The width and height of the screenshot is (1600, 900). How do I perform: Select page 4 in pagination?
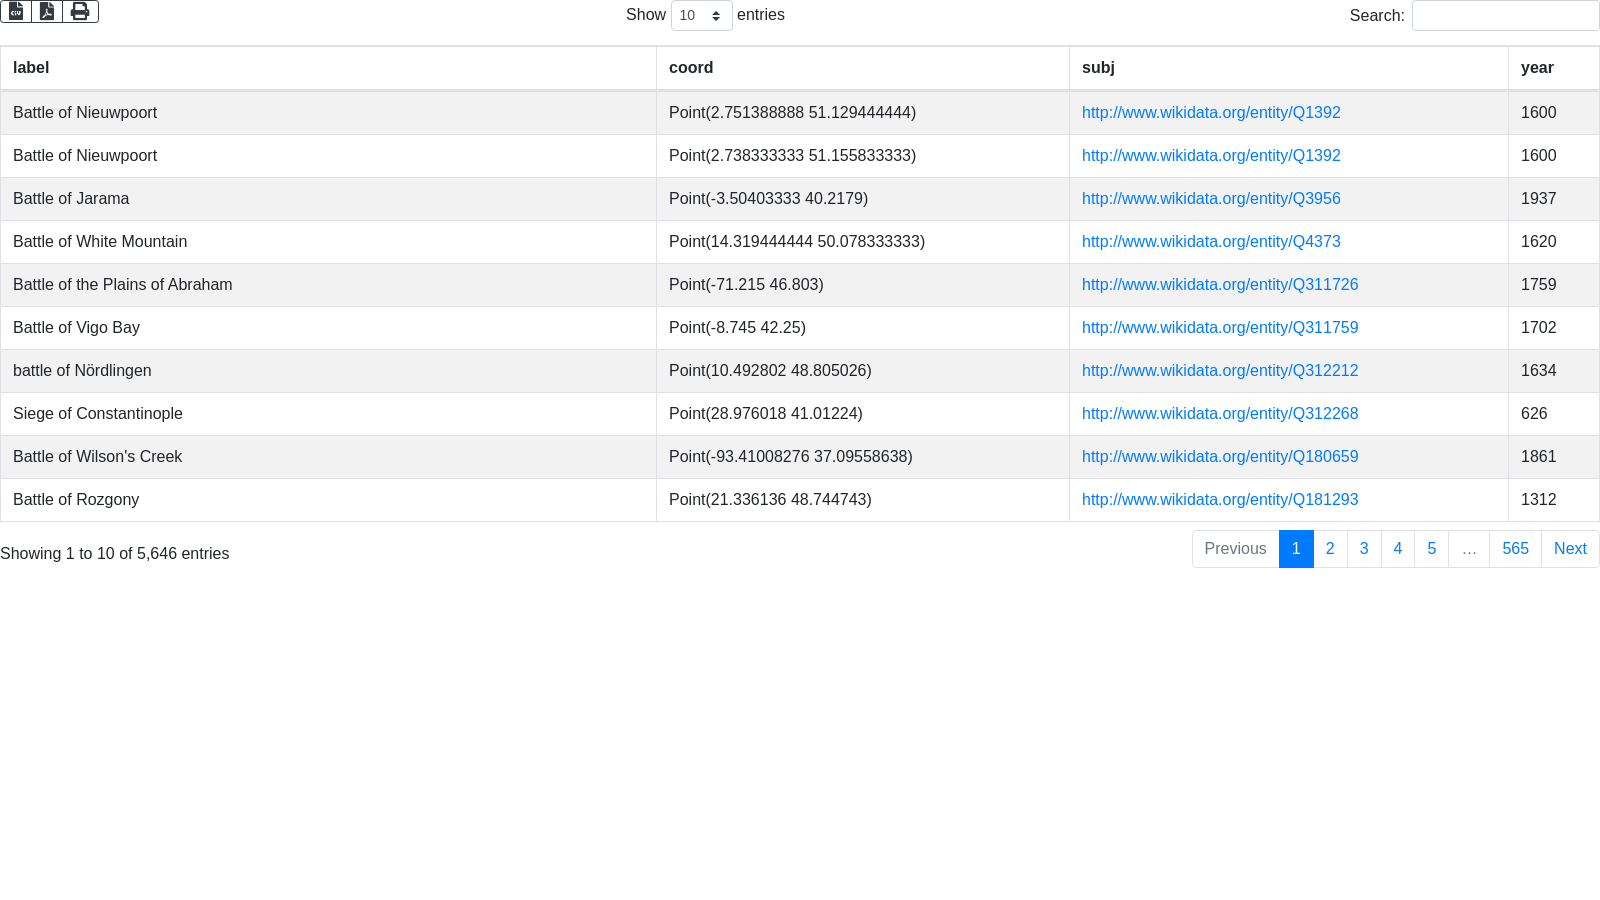(1398, 549)
